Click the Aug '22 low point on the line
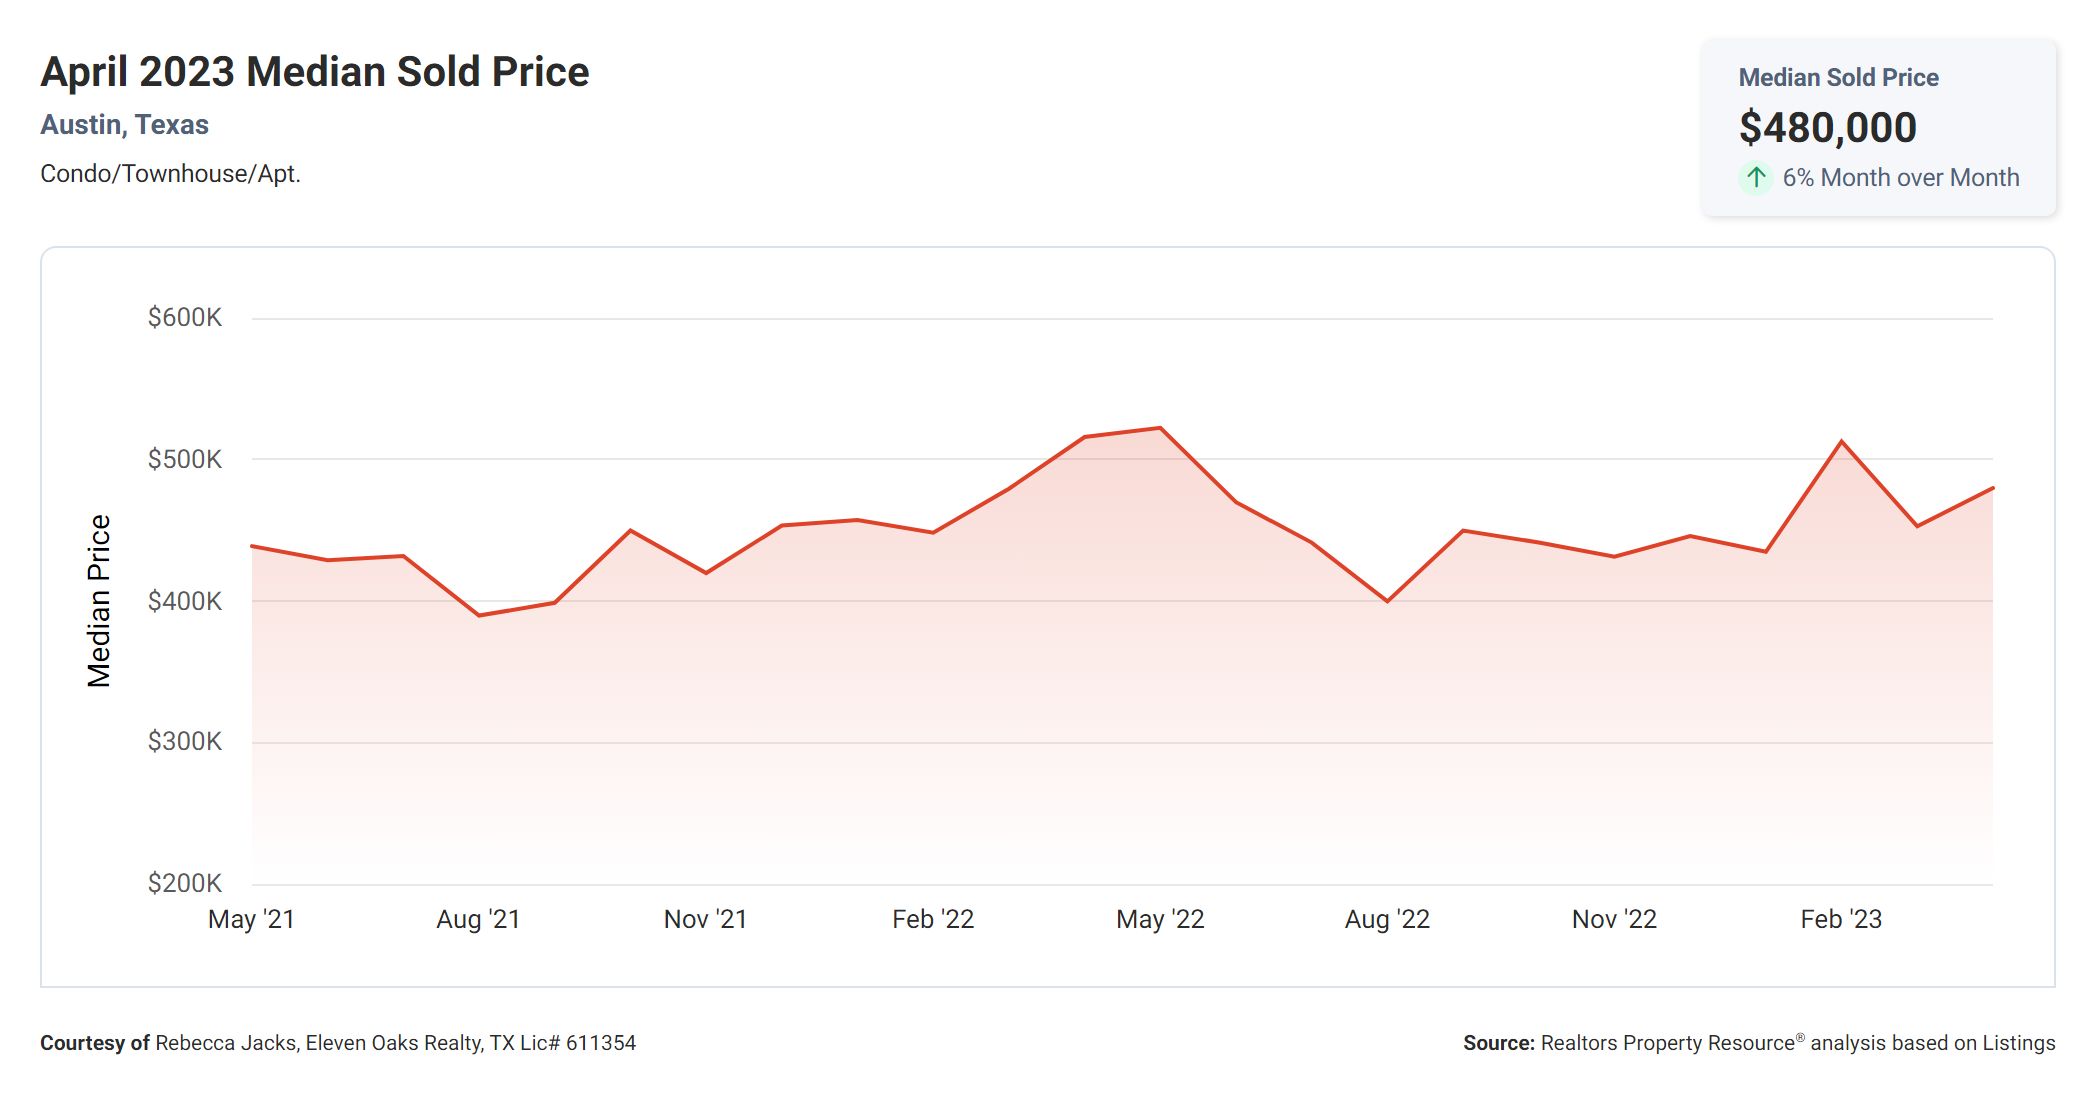Image resolution: width=2096 pixels, height=1100 pixels. (1387, 601)
